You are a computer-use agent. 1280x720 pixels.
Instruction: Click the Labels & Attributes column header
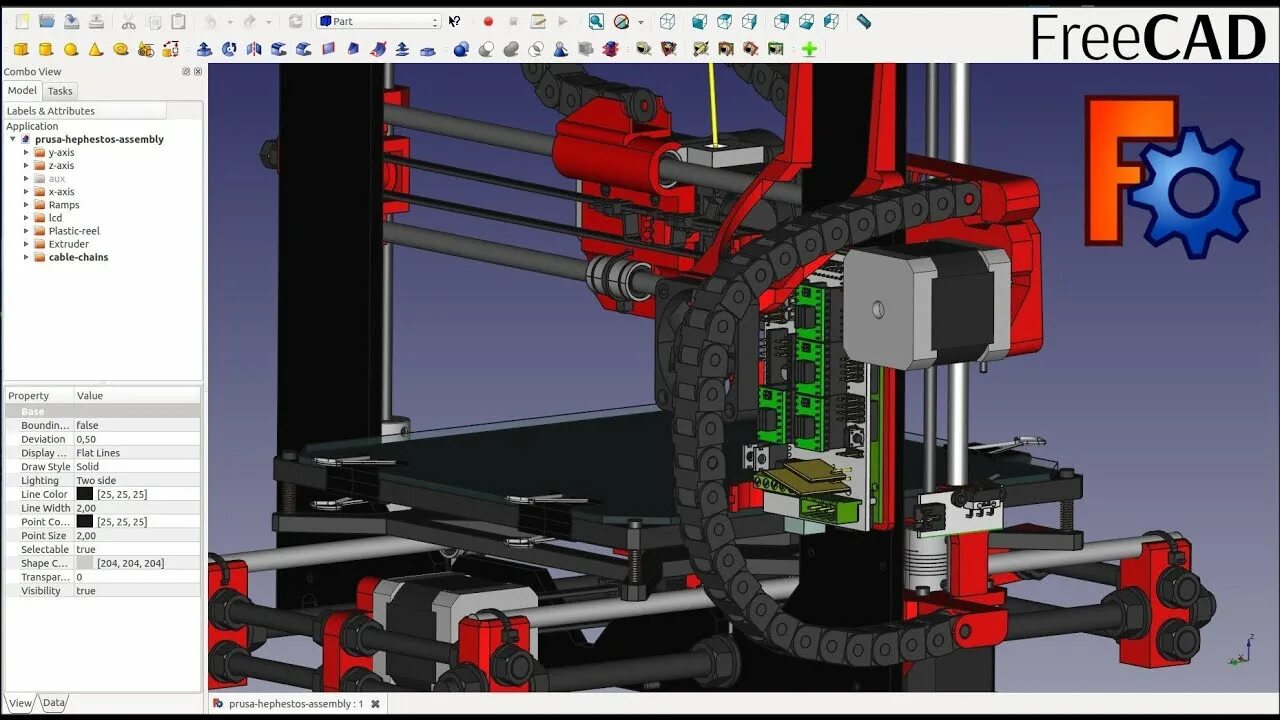(84, 111)
